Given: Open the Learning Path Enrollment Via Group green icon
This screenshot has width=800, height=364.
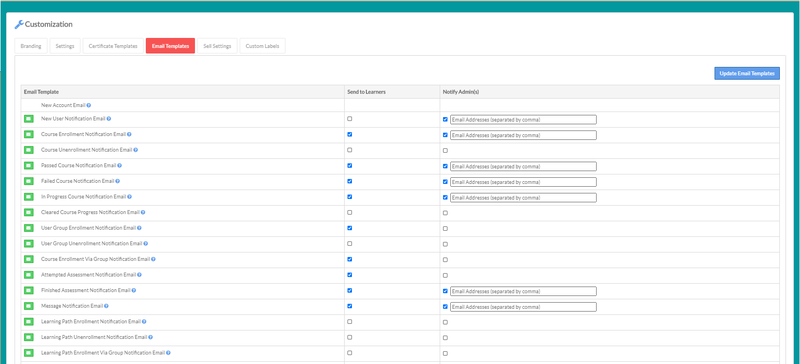Looking at the screenshot, I should click(29, 353).
